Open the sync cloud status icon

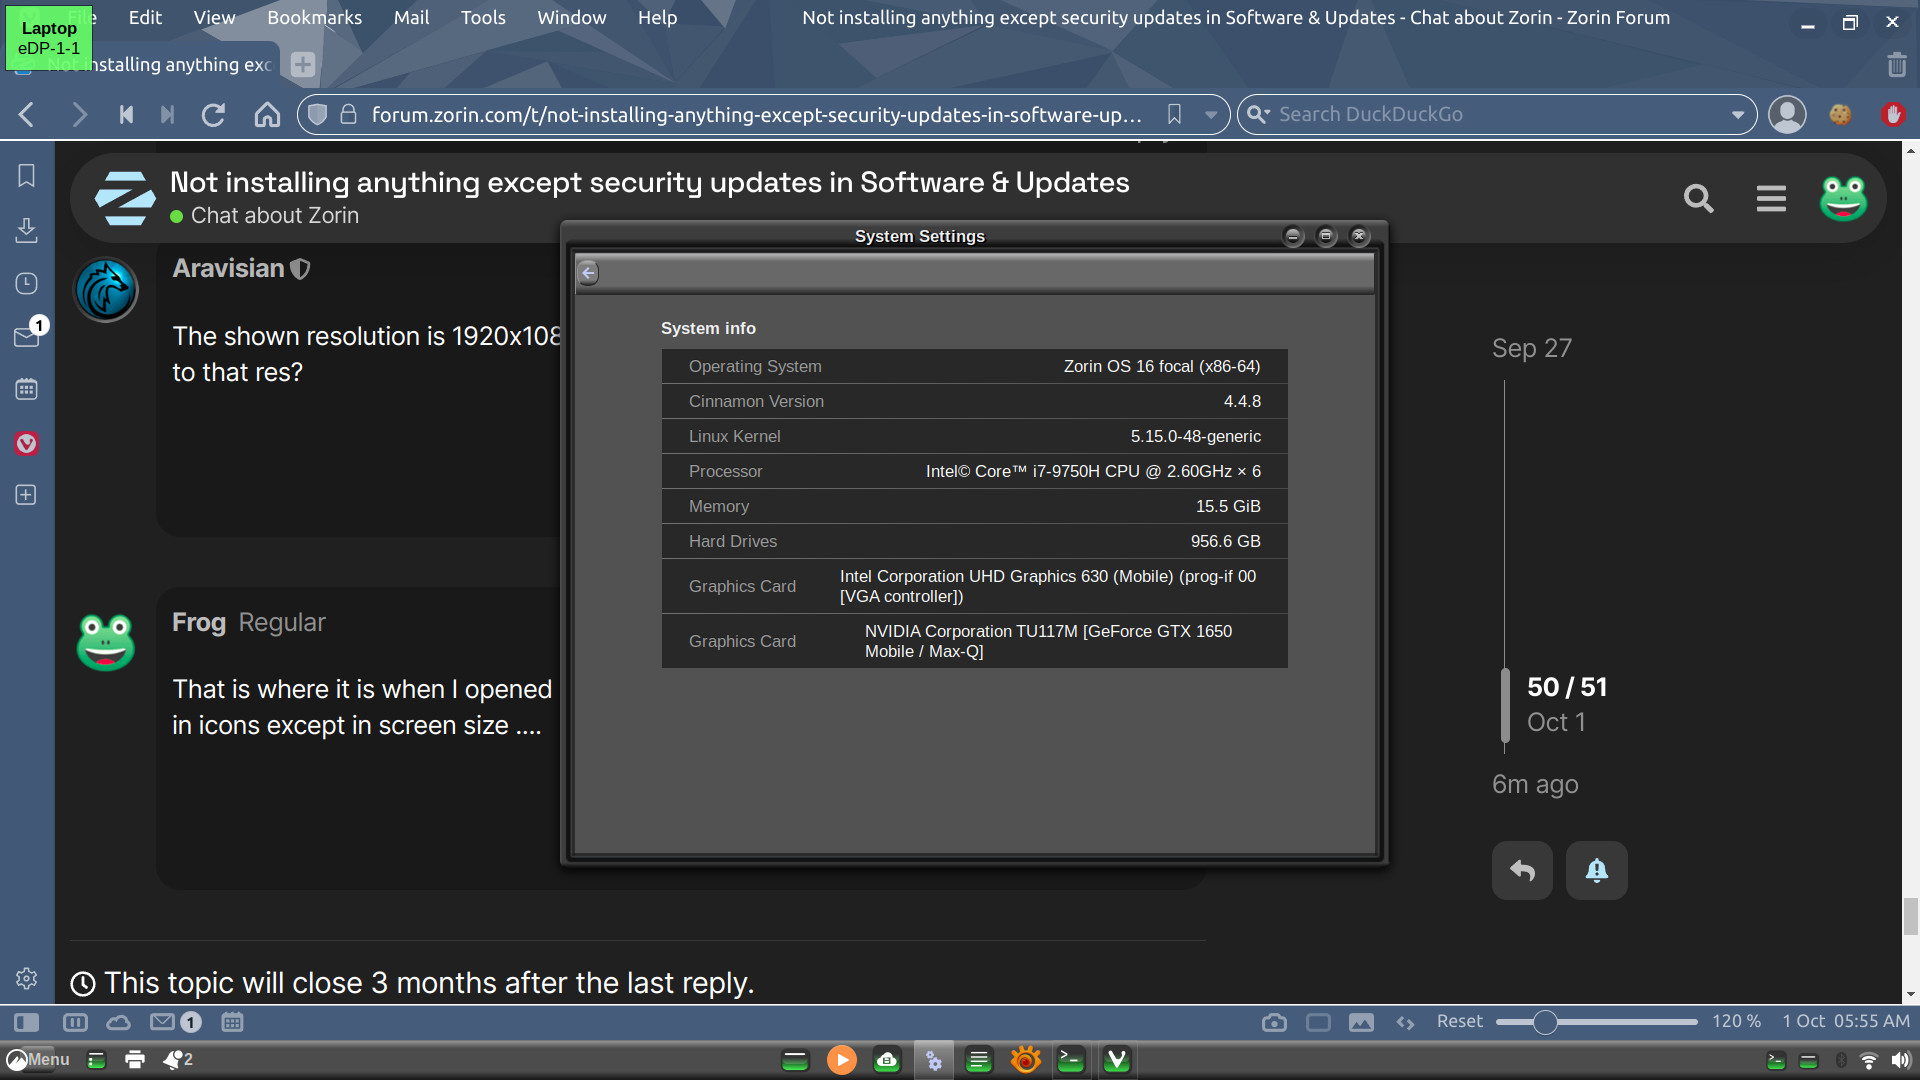[119, 1022]
